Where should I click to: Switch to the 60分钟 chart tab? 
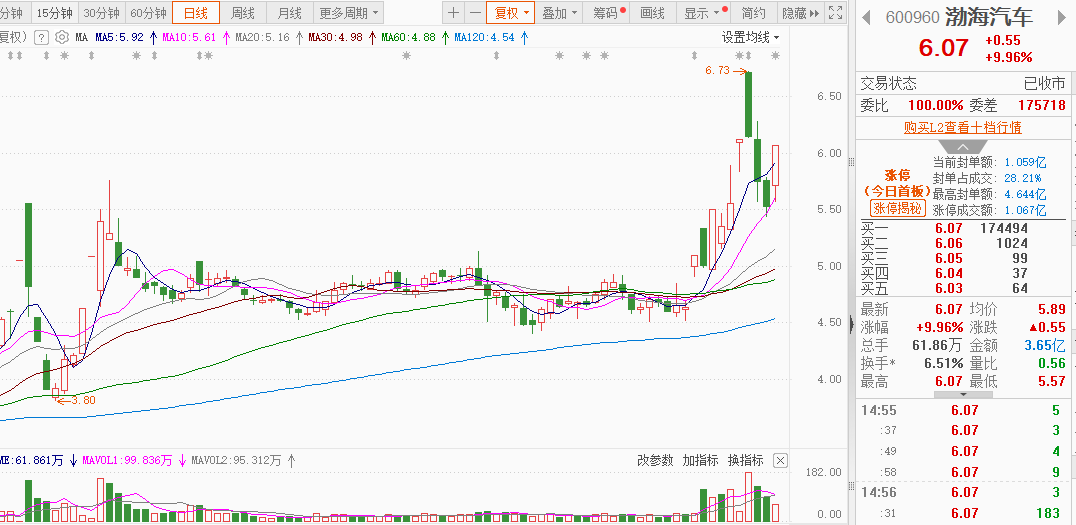point(148,12)
